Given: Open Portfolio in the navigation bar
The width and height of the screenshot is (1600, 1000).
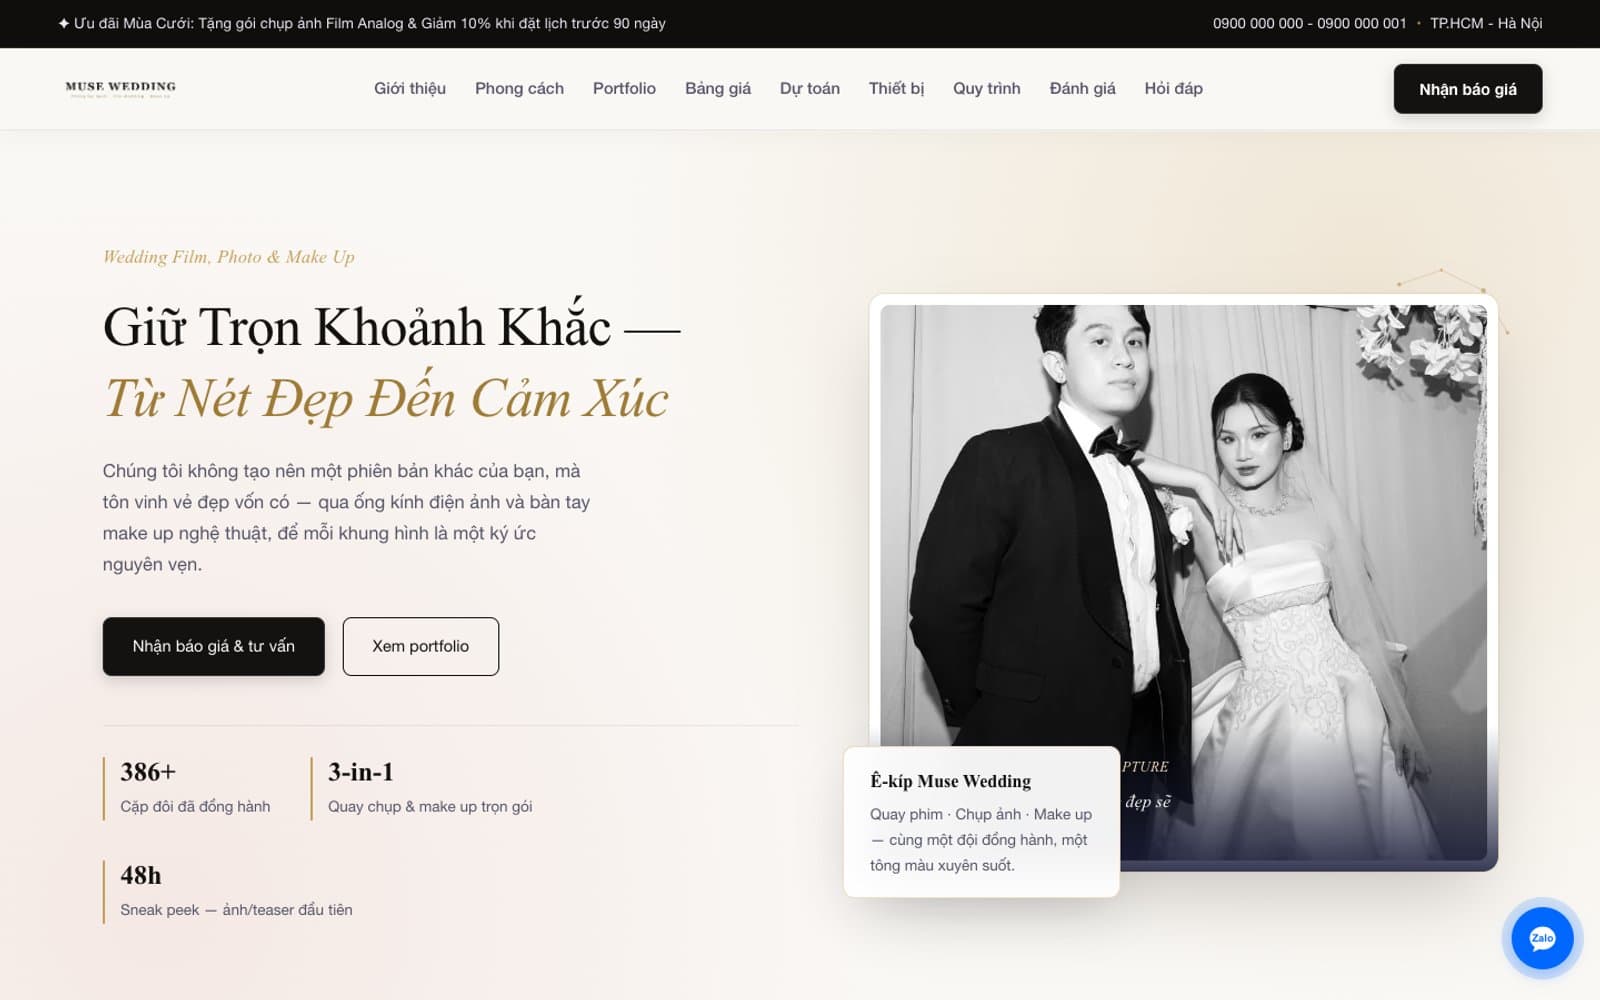Looking at the screenshot, I should (x=624, y=89).
